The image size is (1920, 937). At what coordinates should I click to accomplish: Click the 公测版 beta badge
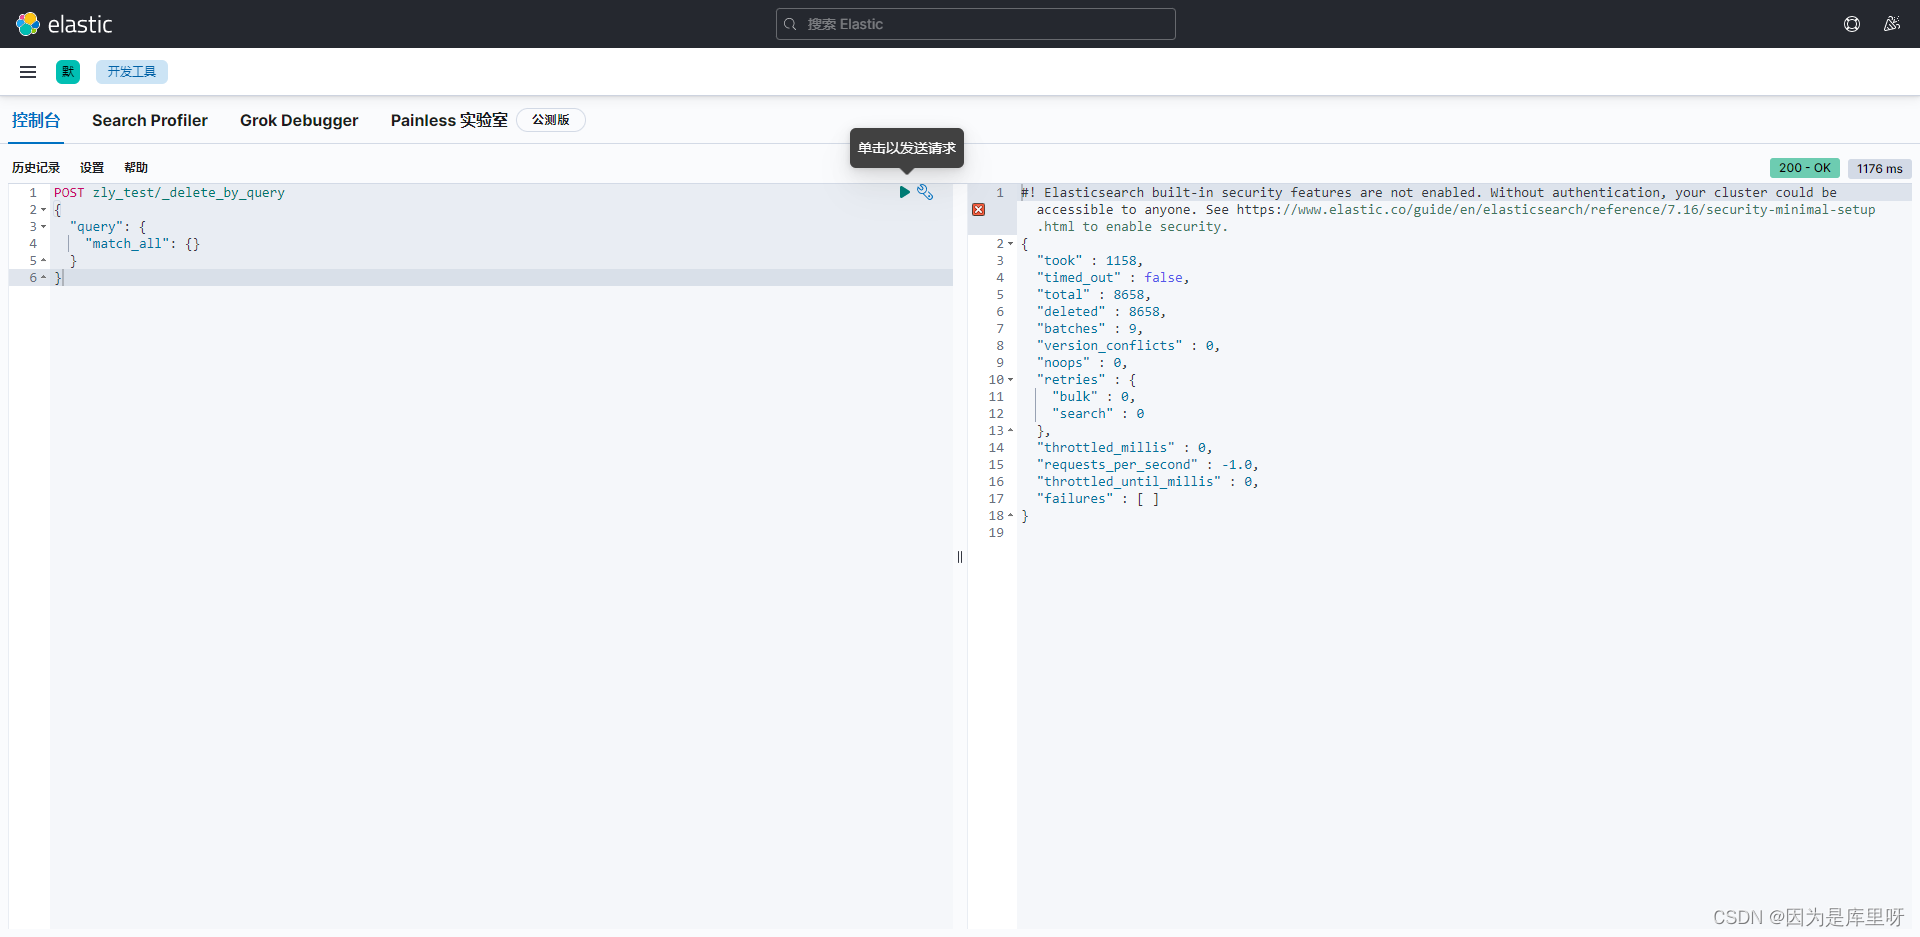click(551, 120)
